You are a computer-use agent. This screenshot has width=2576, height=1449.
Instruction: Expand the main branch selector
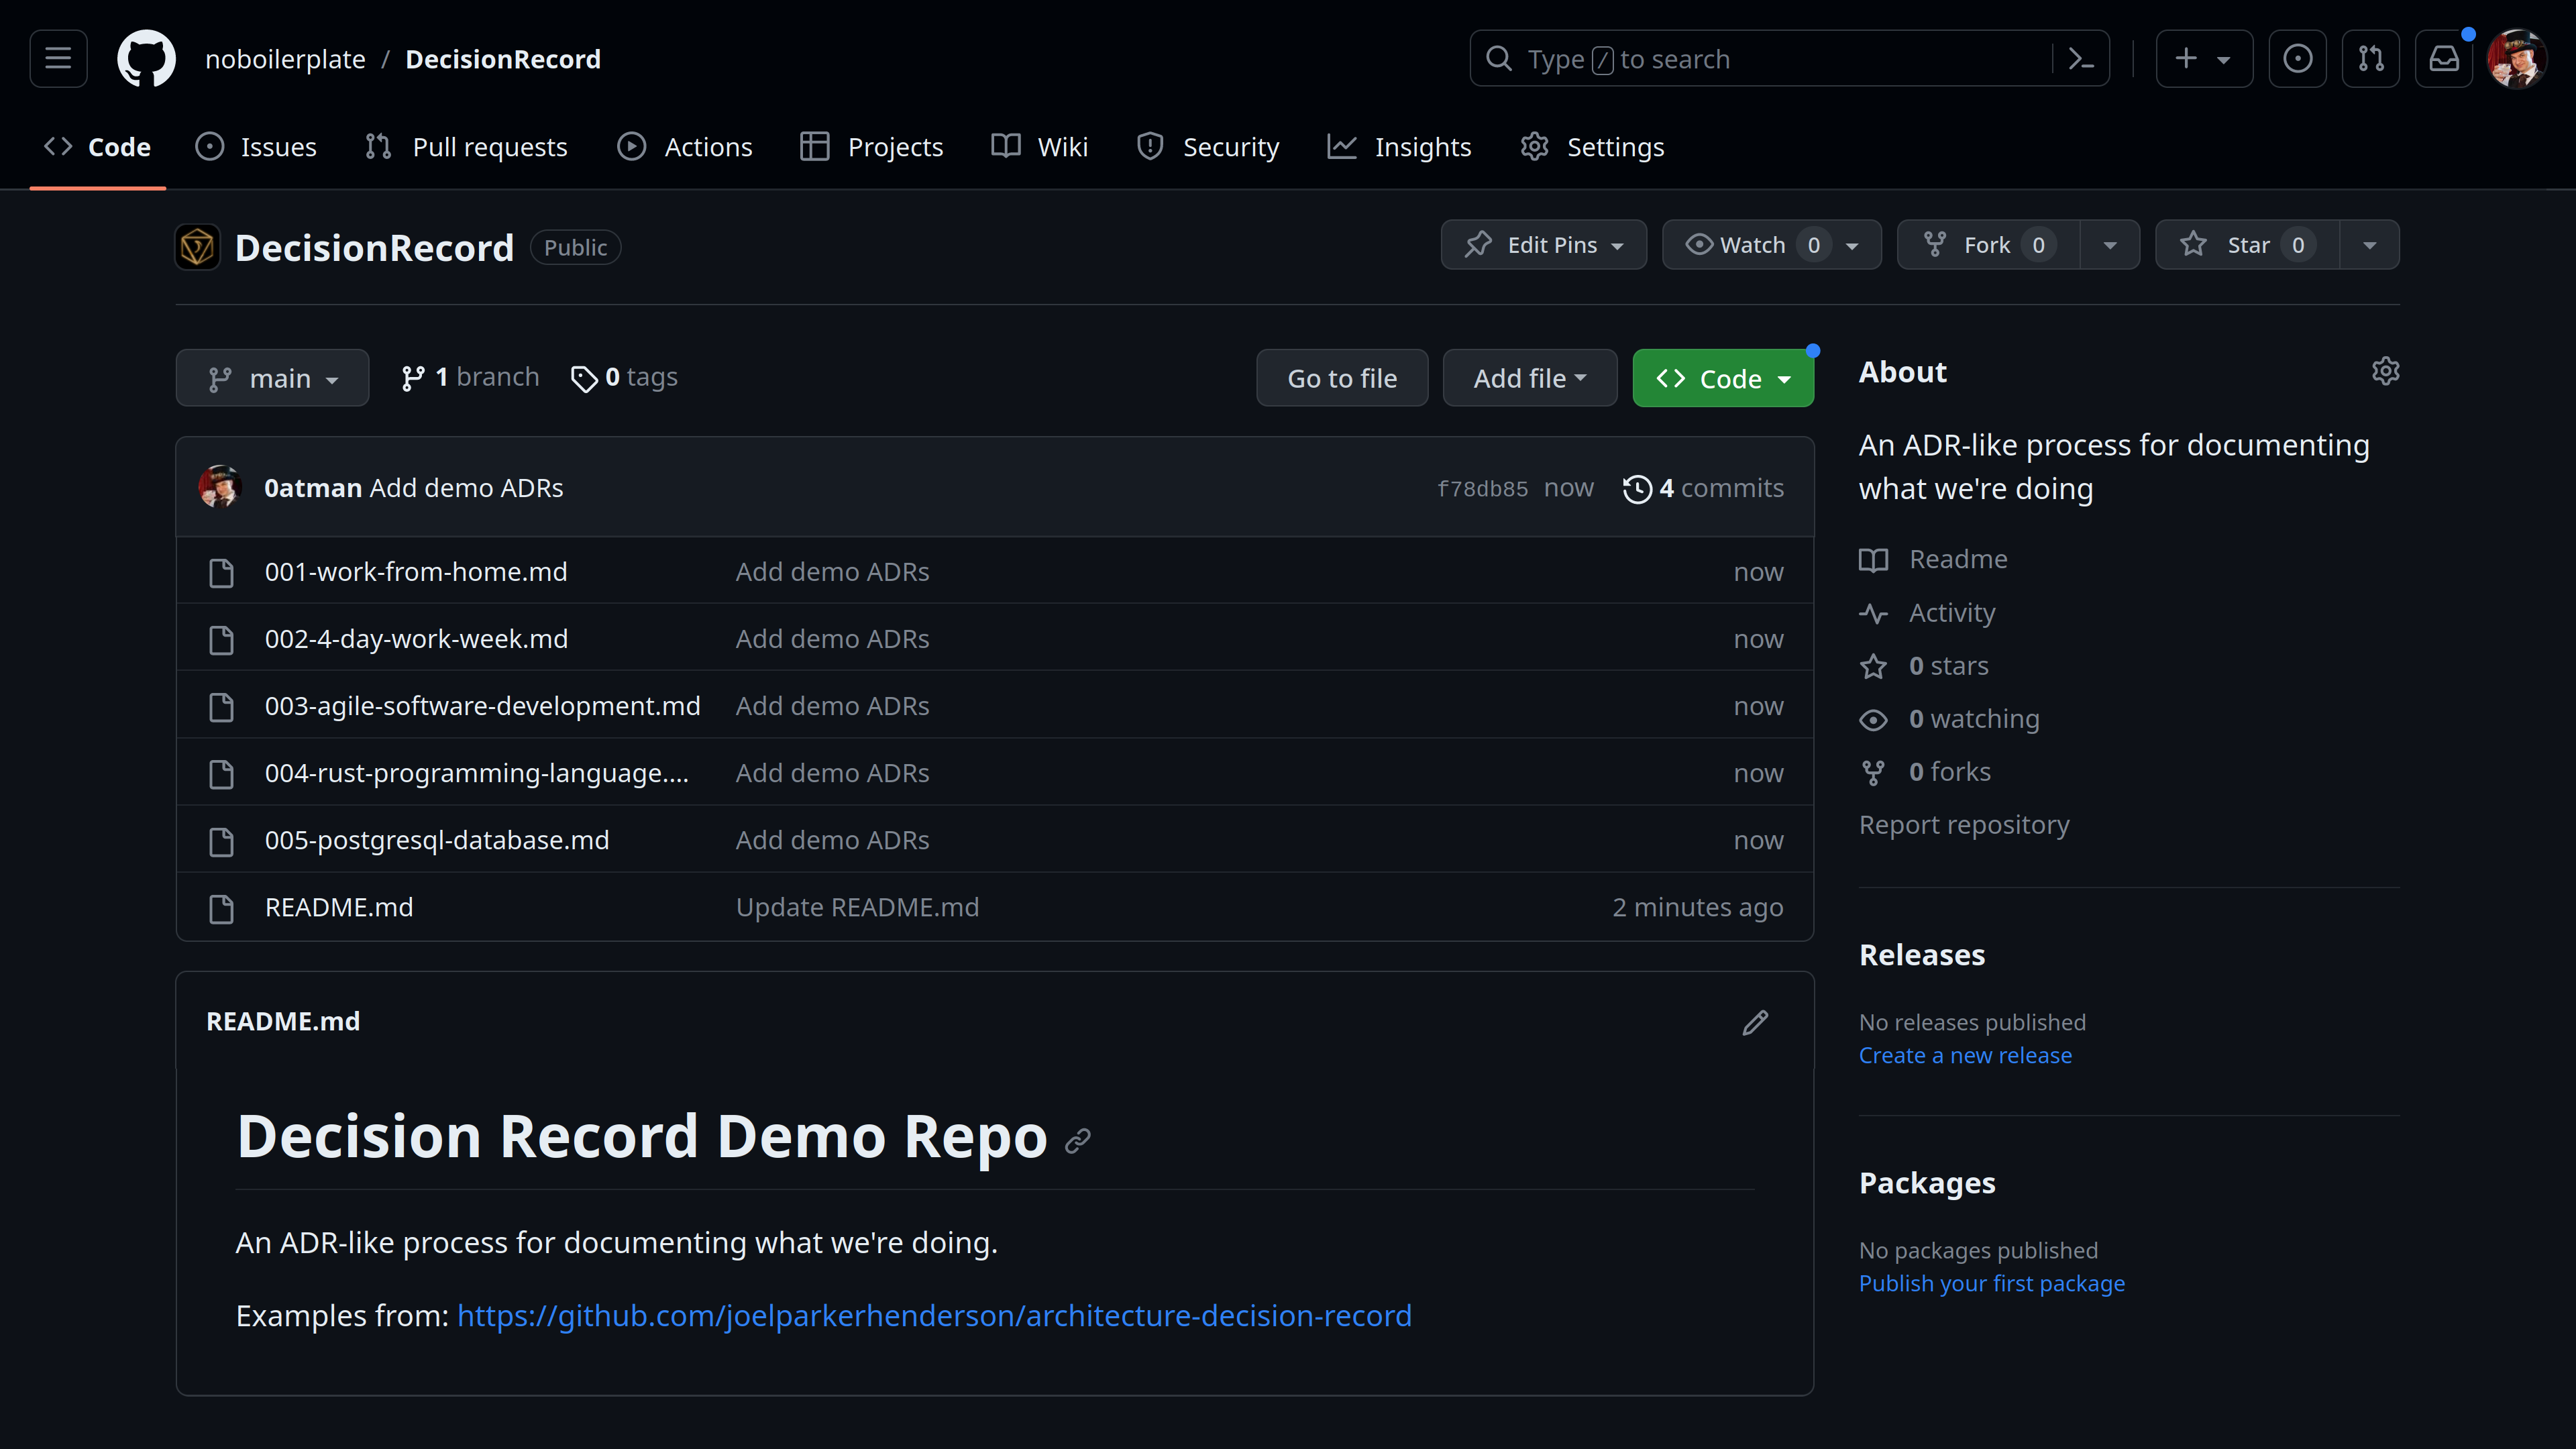272,378
